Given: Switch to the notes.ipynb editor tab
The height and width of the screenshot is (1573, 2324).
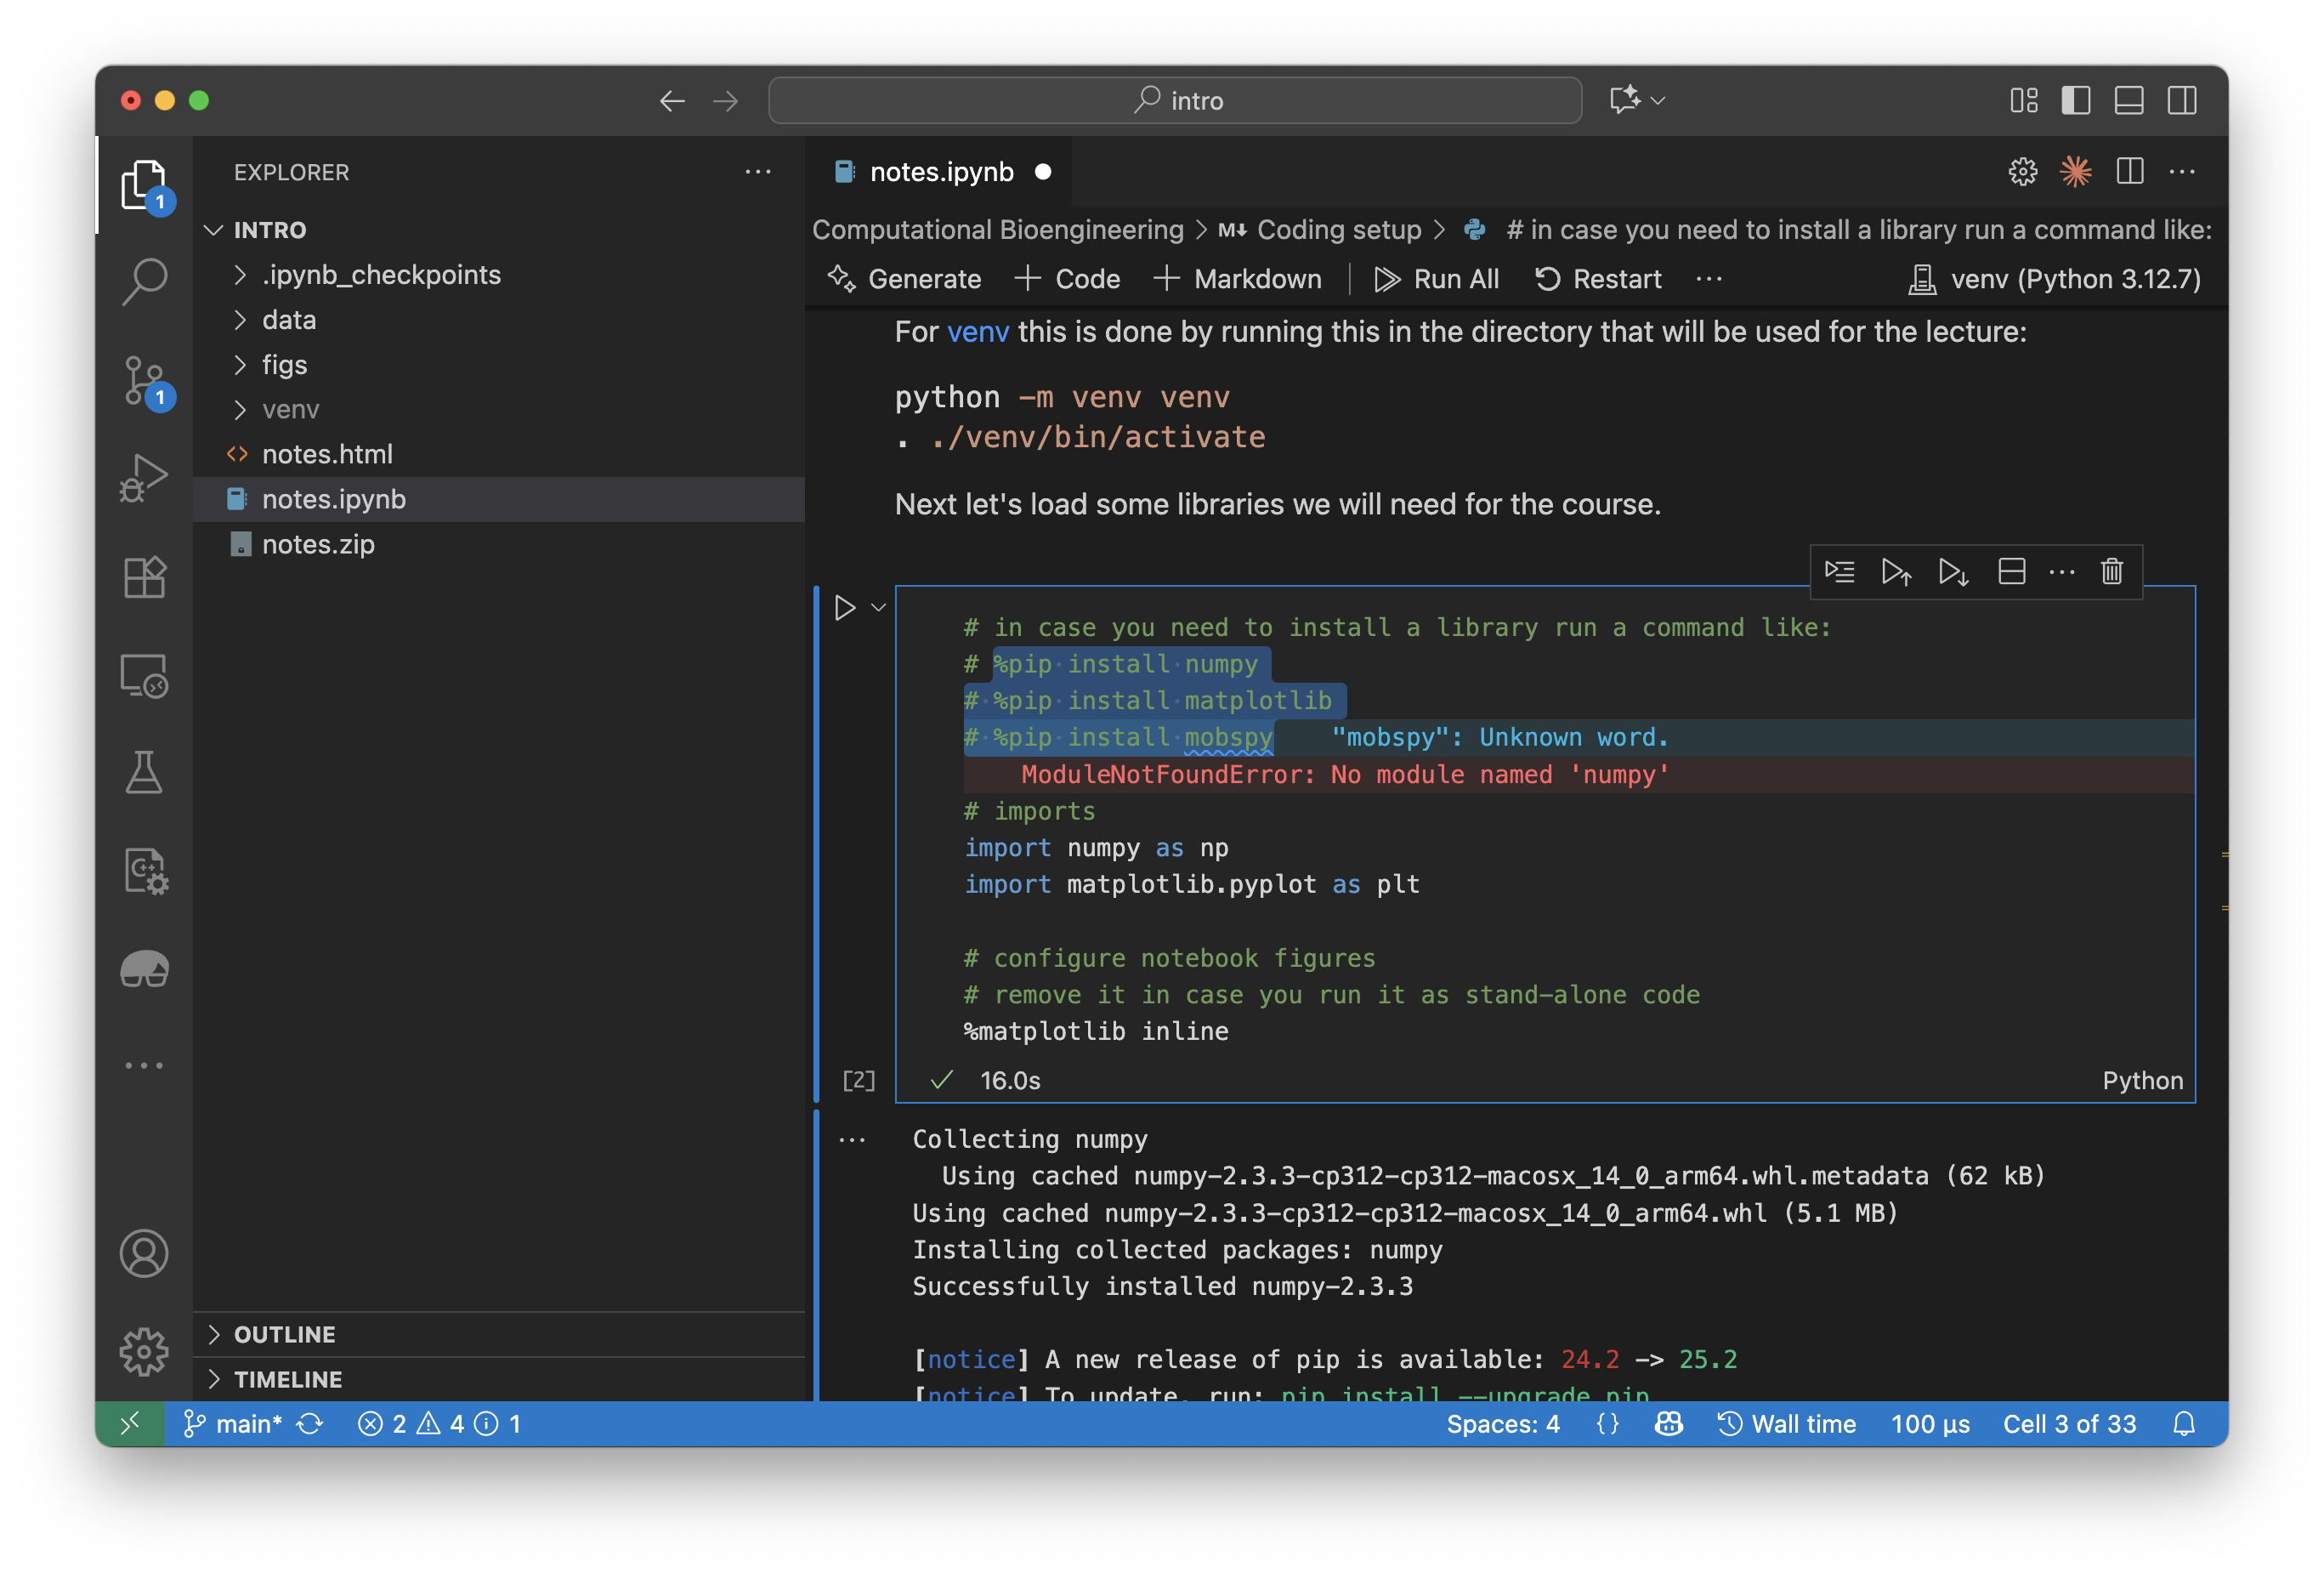Looking at the screenshot, I should tap(941, 171).
